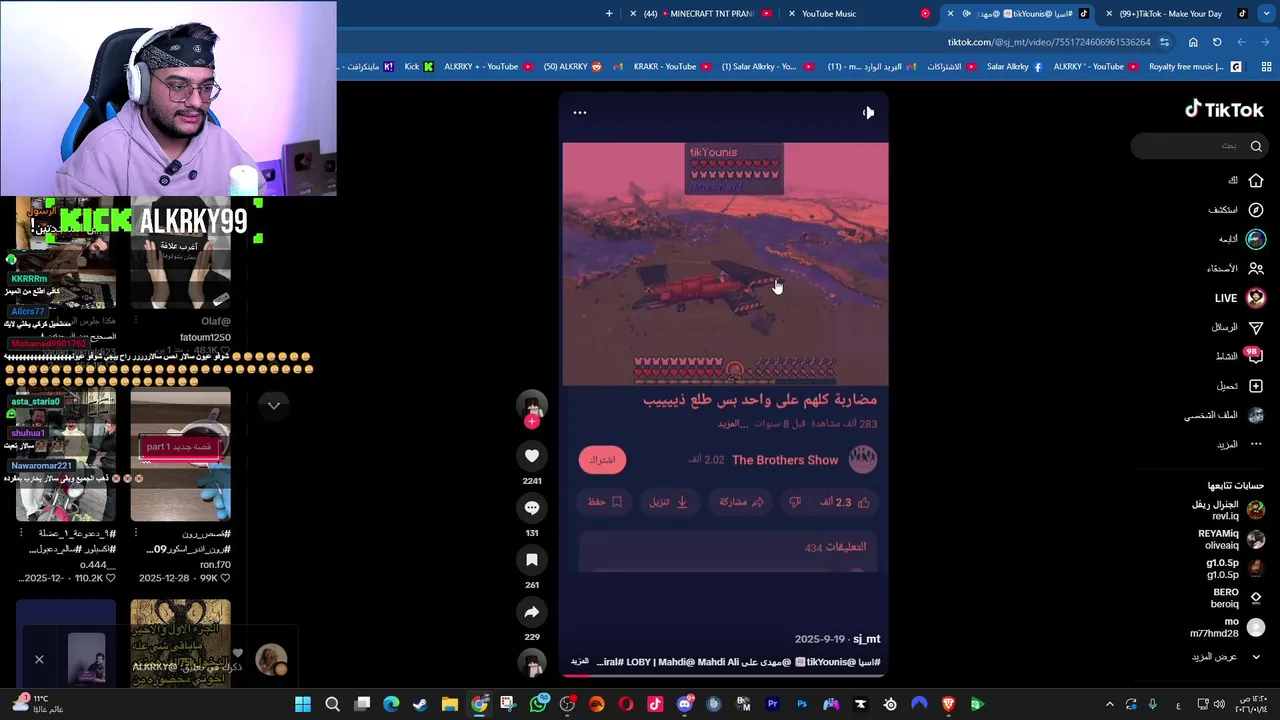The width and height of the screenshot is (1280, 720).
Task: Open the part 1 video thumbnail
Action: pos(180,456)
